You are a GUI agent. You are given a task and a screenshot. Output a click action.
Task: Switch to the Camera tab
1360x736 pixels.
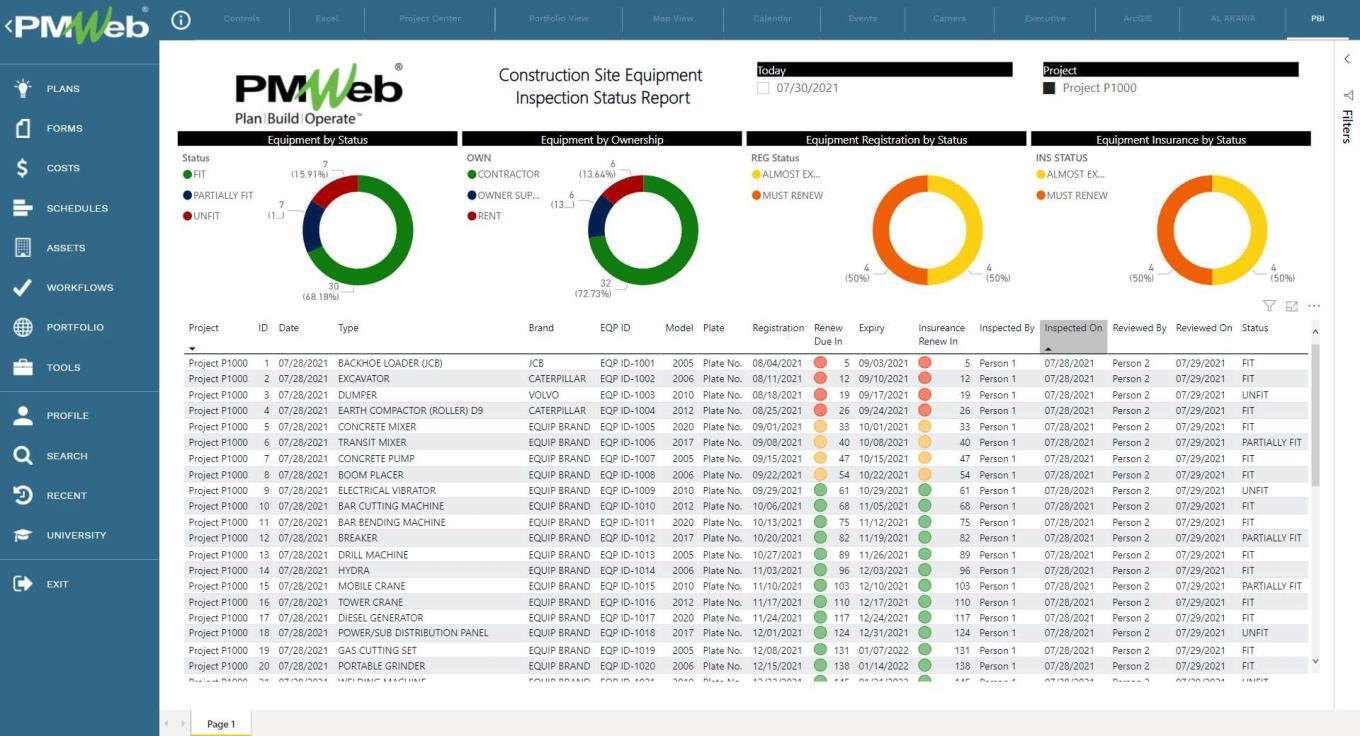(950, 19)
